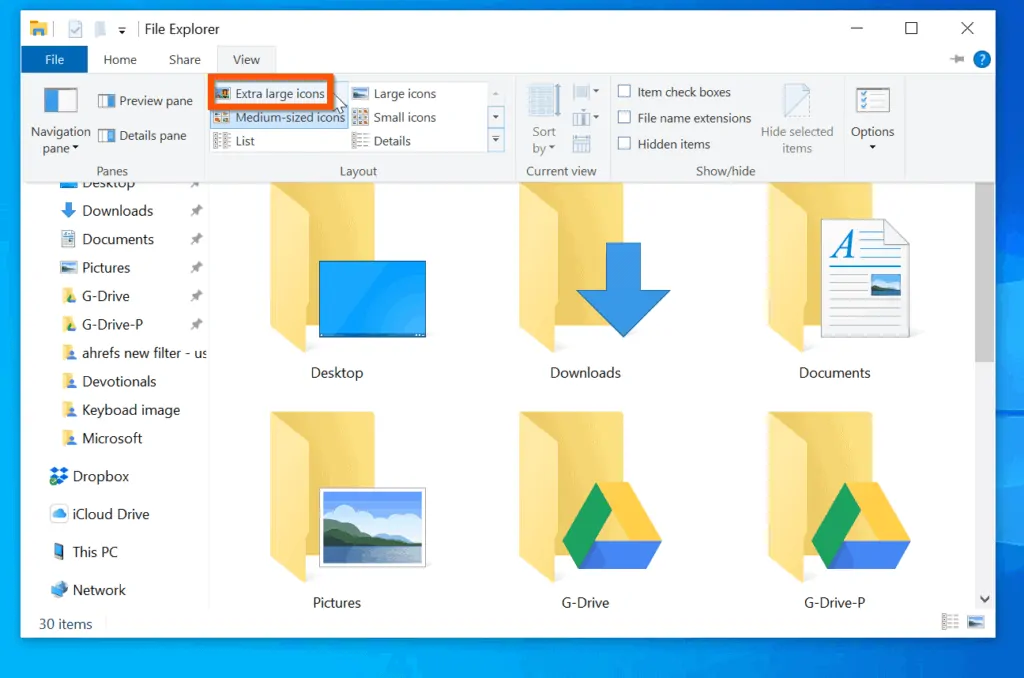Open Dropbox in navigation pane
The height and width of the screenshot is (678, 1024).
click(100, 477)
